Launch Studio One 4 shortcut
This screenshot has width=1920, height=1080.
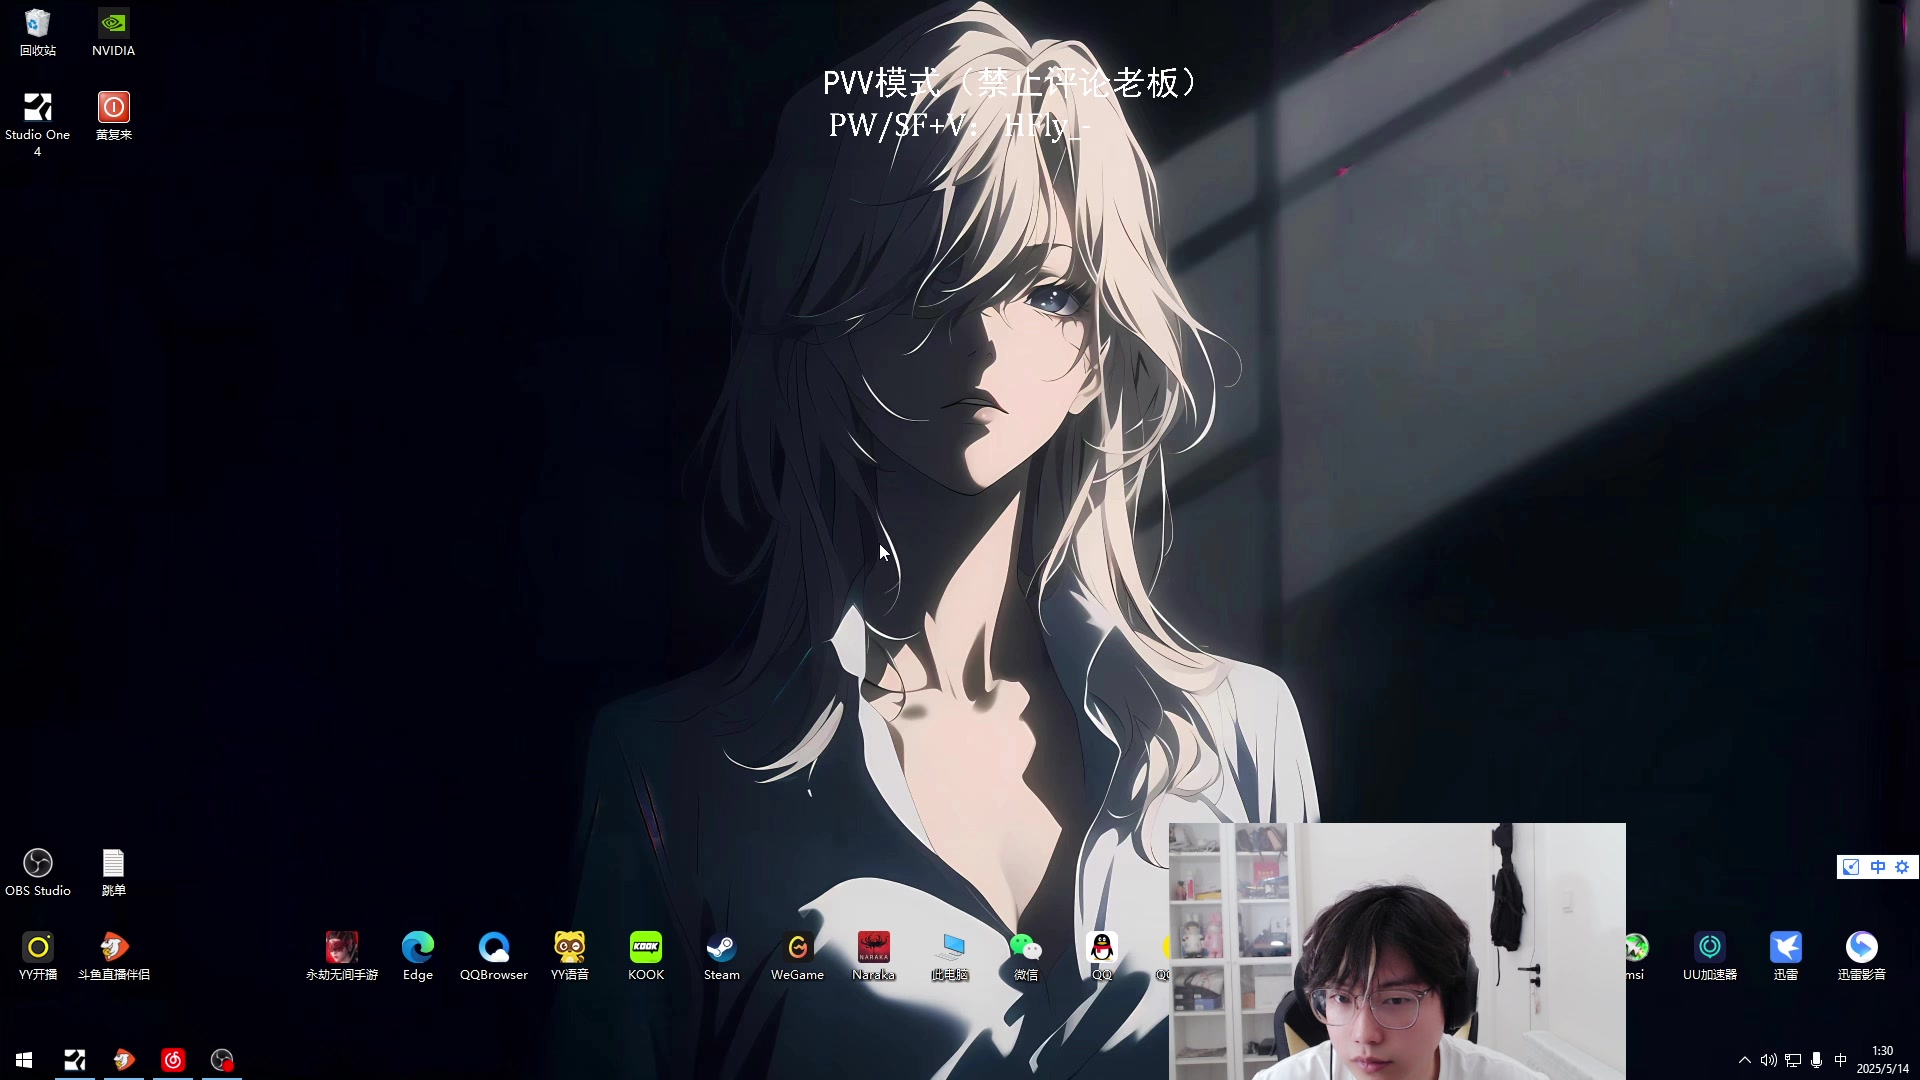point(38,124)
